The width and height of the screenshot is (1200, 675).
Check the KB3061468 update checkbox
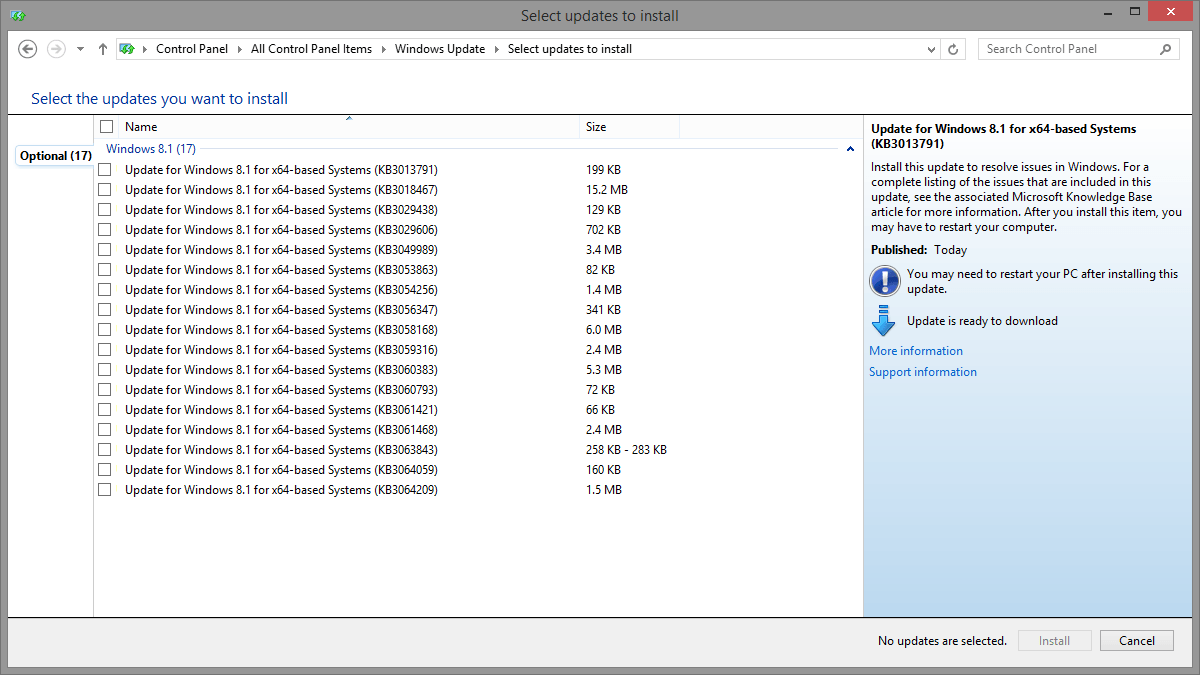click(105, 430)
